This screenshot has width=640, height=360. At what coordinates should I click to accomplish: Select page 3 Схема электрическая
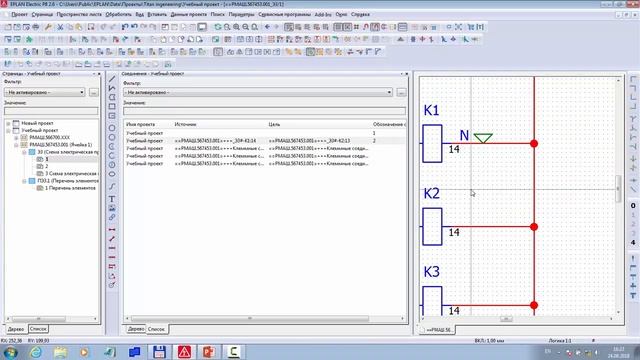(67, 173)
